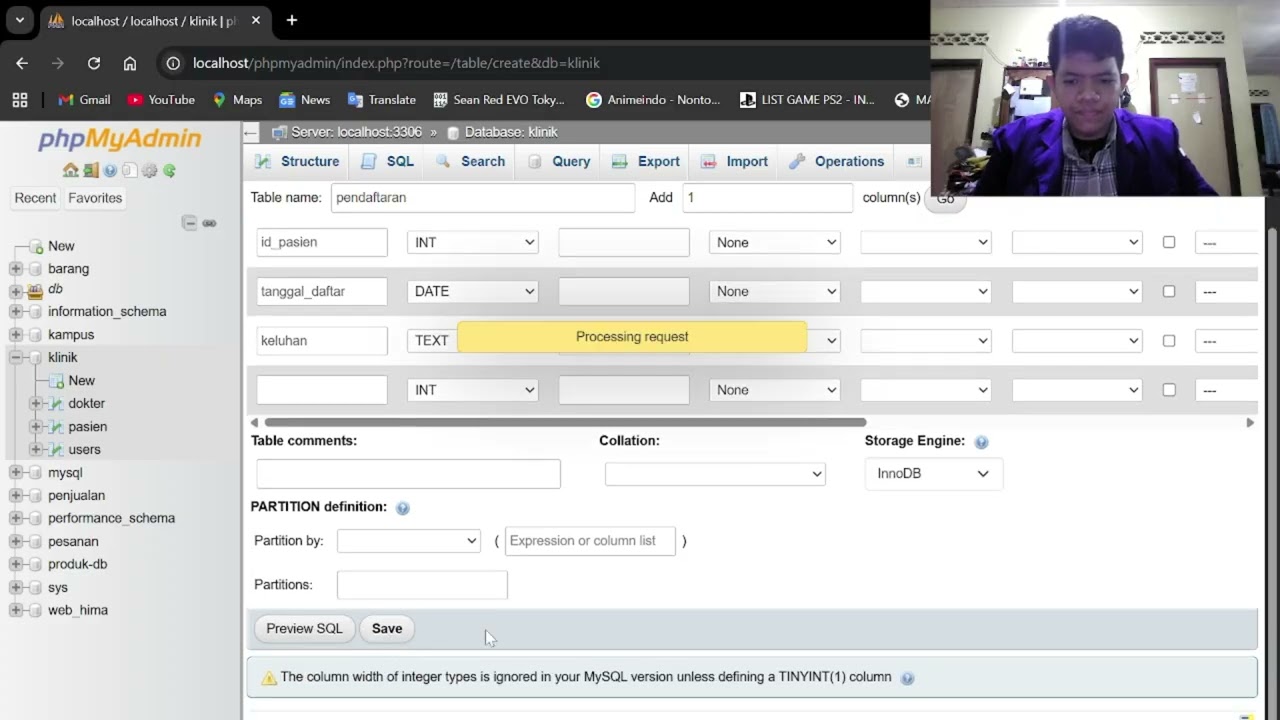Screen dimensions: 1280x720
Task: Switch to the SQL tab
Action: point(388,161)
